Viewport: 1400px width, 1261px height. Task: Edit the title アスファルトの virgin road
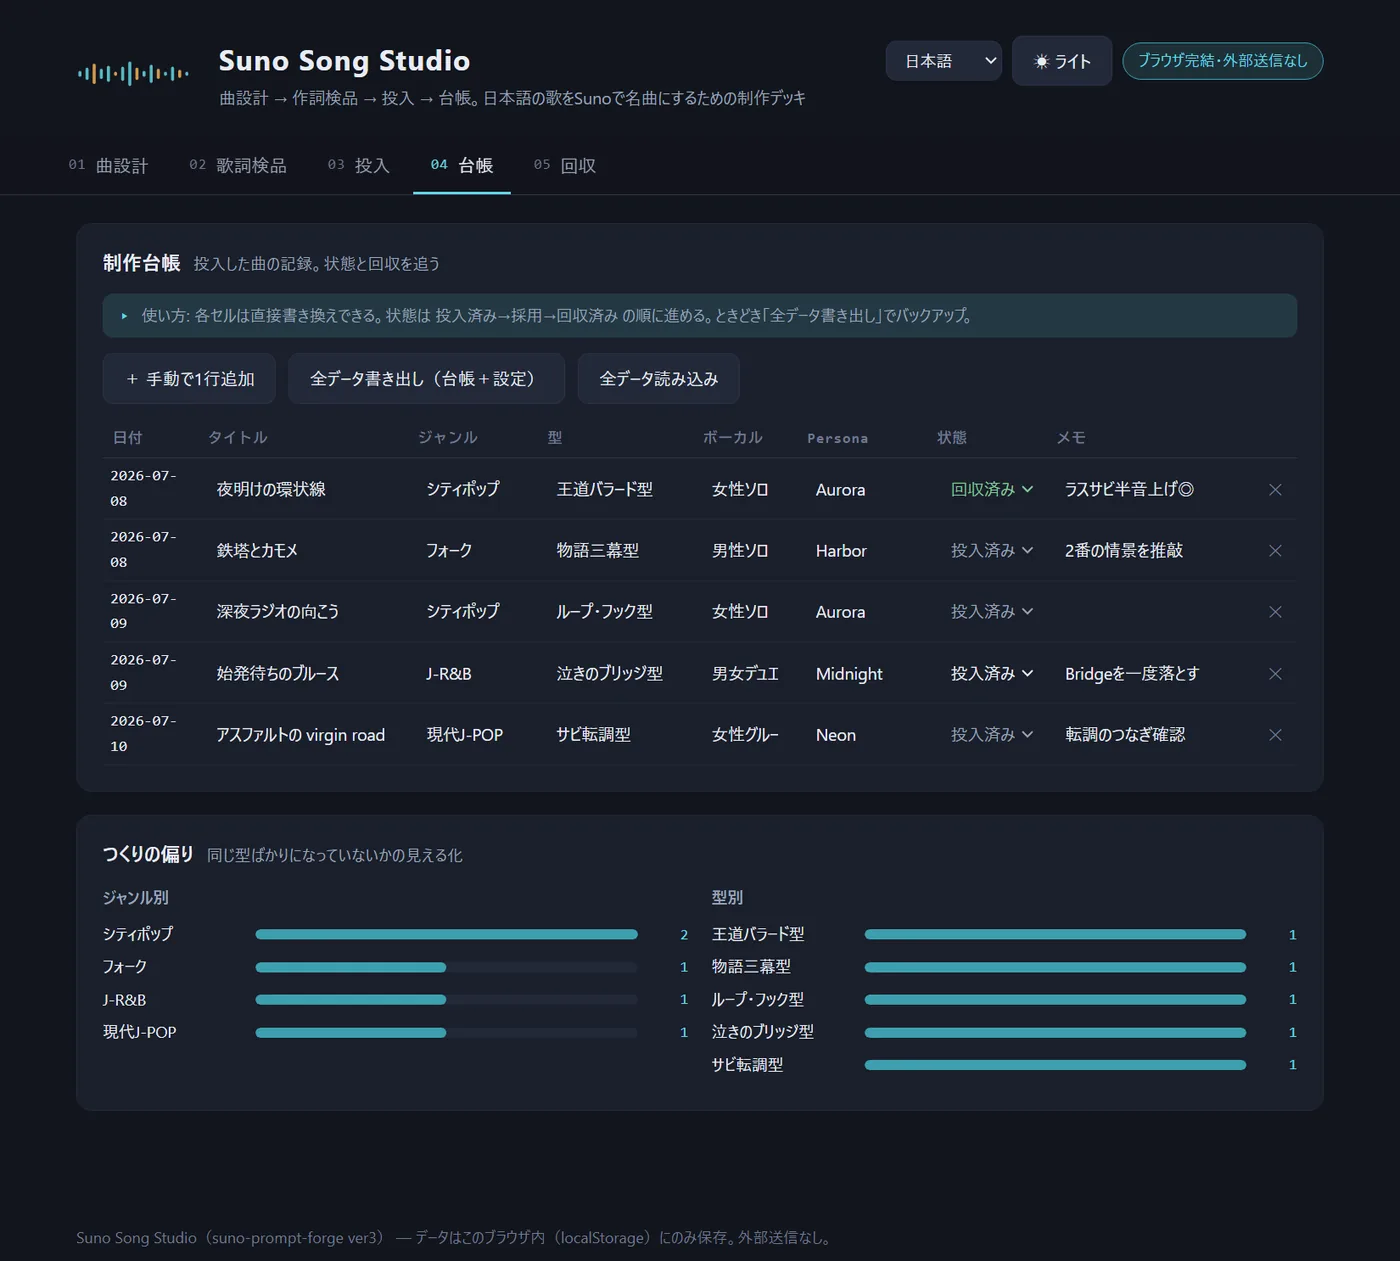304,735
